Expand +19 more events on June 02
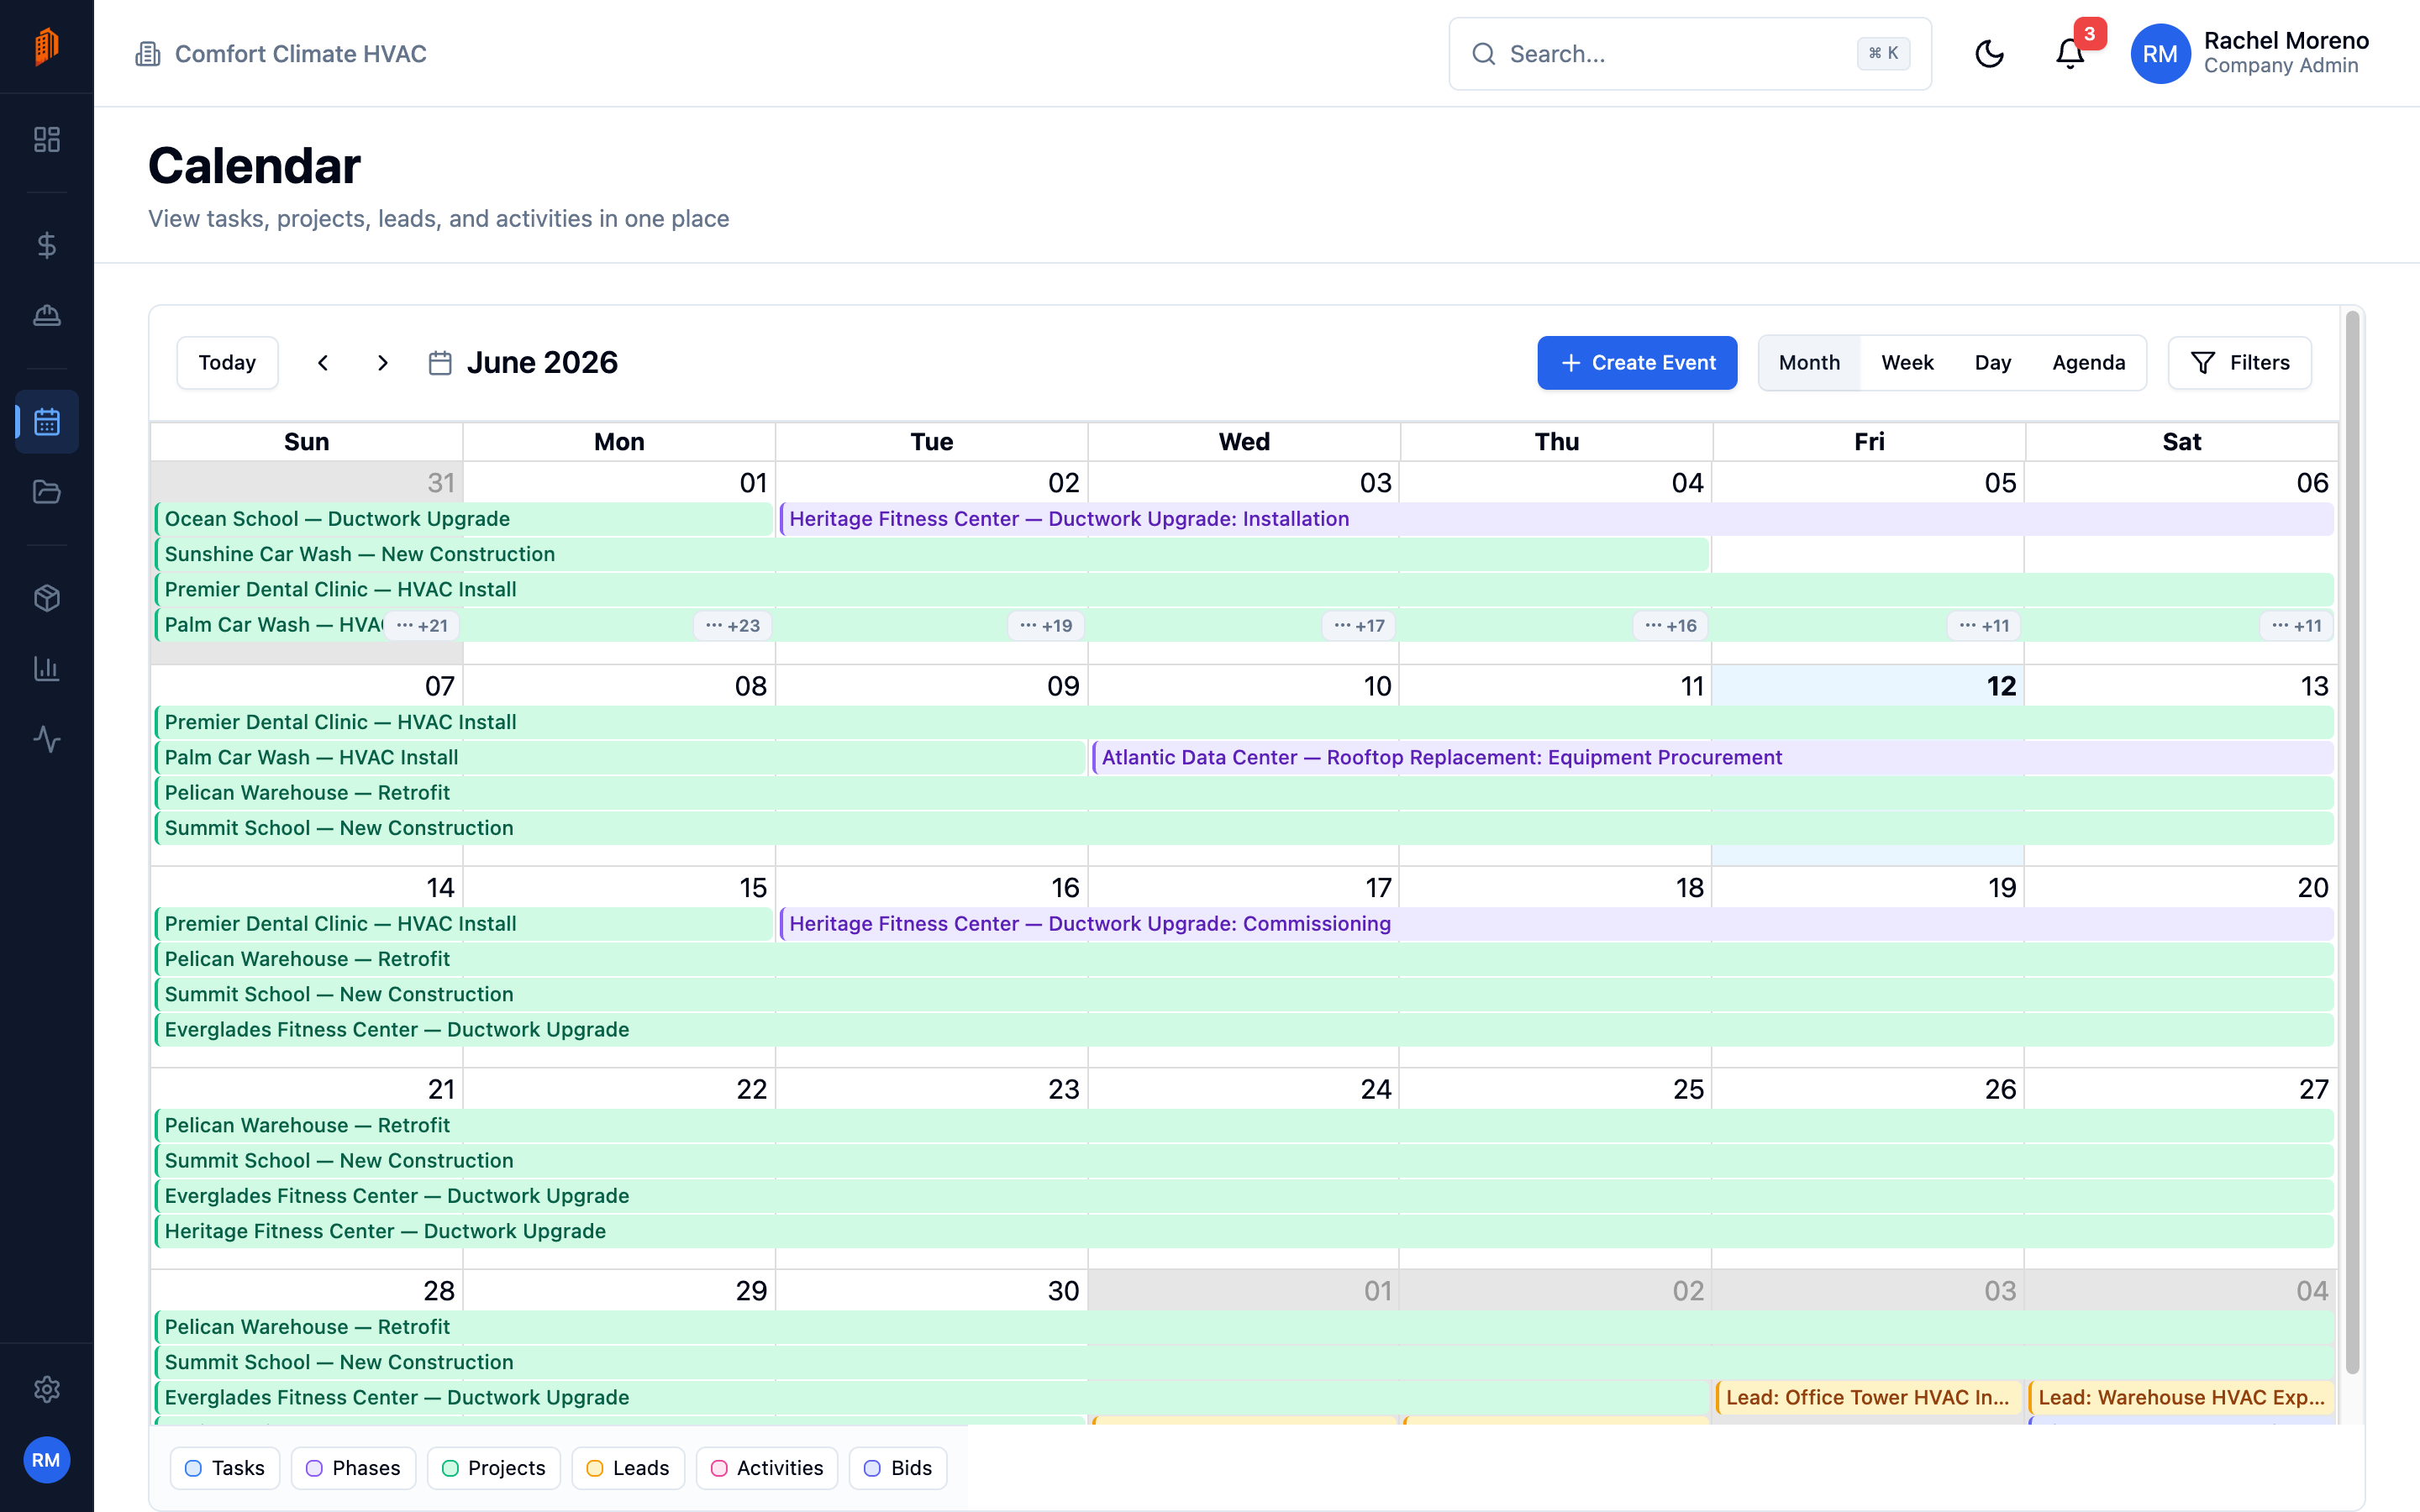This screenshot has width=2420, height=1512. pyautogui.click(x=1046, y=625)
